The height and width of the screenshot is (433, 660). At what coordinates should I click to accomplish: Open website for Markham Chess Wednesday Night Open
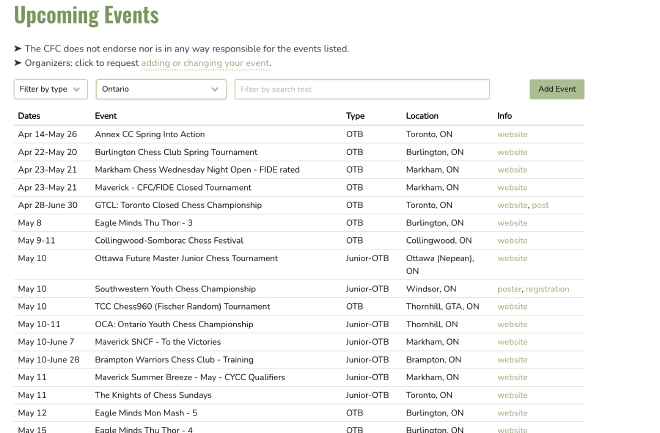coord(512,170)
